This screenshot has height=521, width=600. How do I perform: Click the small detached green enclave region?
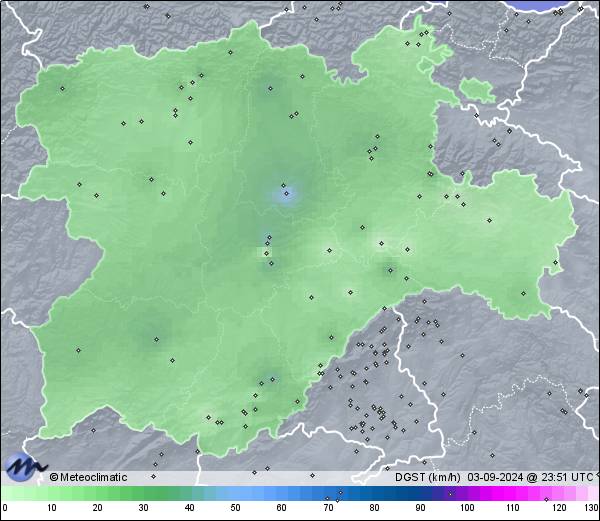pos(477,90)
